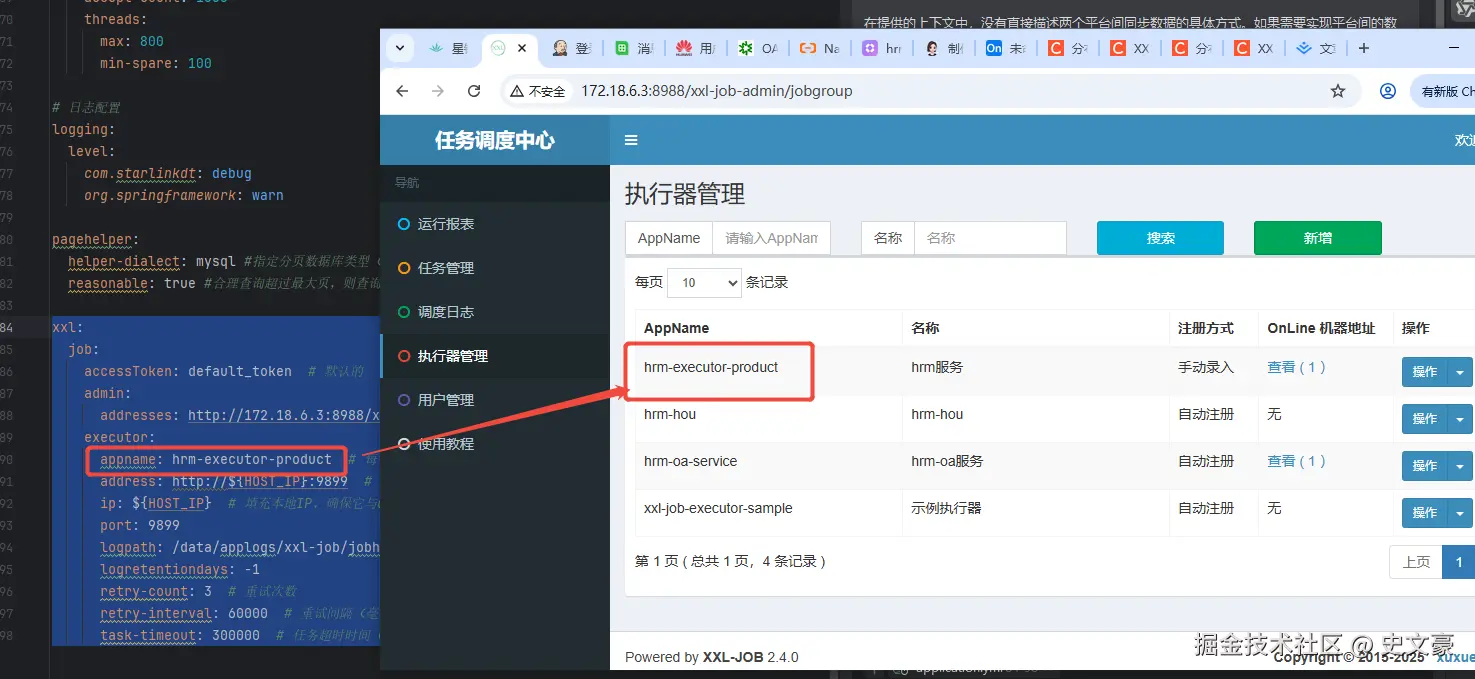This screenshot has height=679, width=1475.
Task: Close the active xxl-job browser tab
Action: tap(522, 48)
